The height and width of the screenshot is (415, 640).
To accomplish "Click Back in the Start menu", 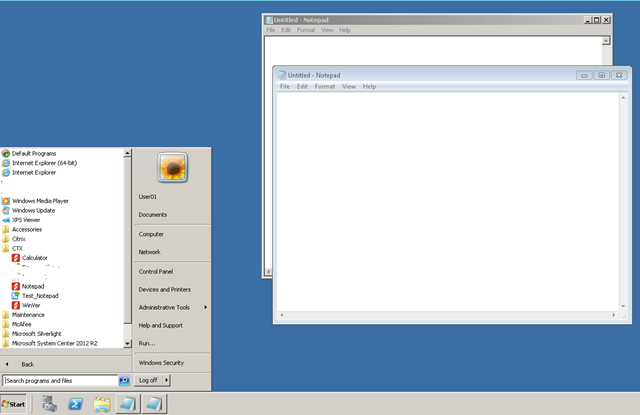I will (27, 364).
